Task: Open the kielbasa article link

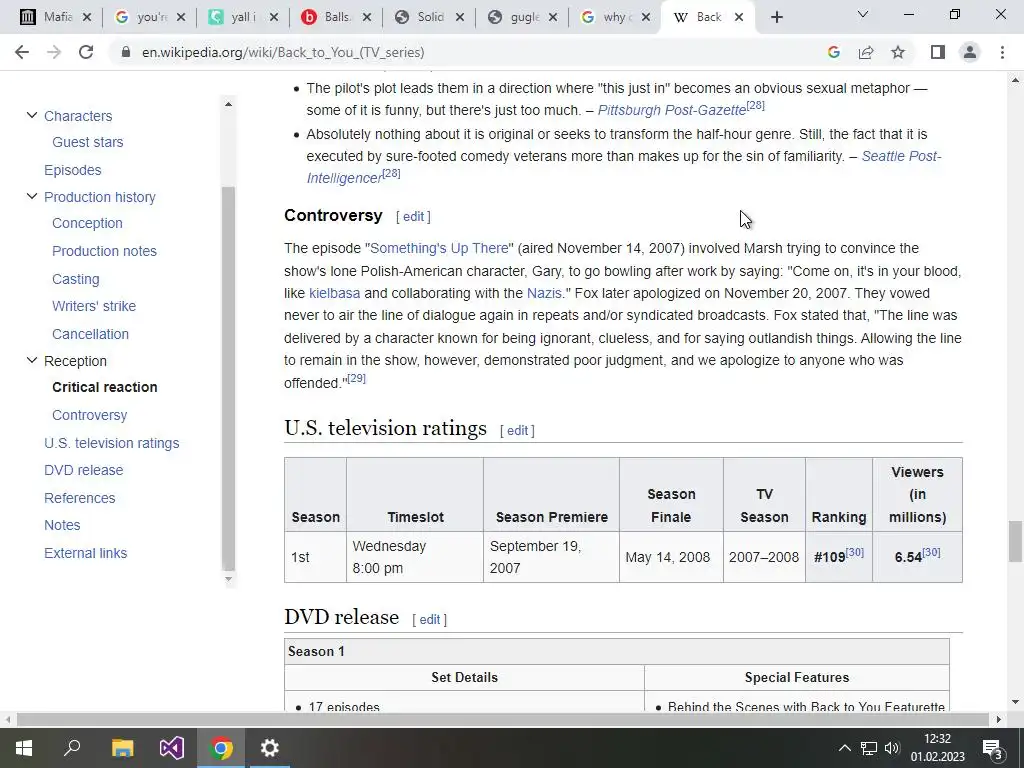Action: [334, 293]
